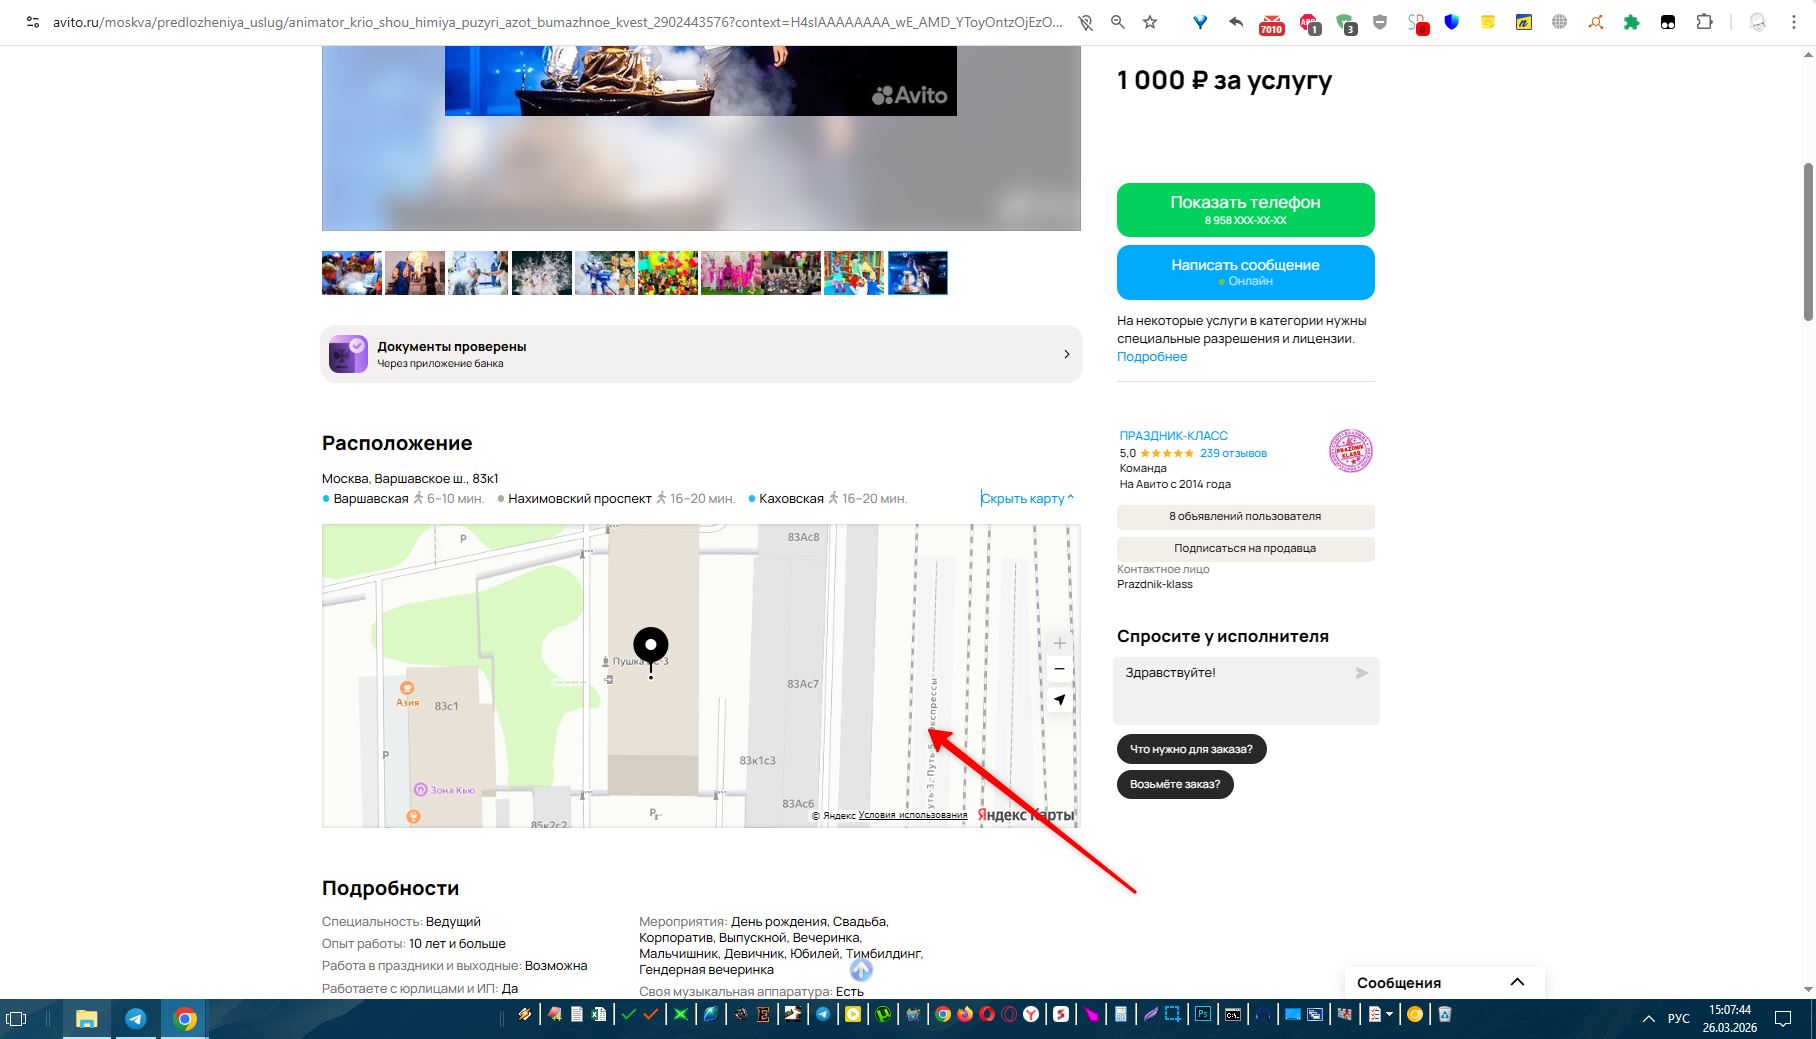
Task: Click the 'Варшавская' metro station label
Action: tap(371, 498)
